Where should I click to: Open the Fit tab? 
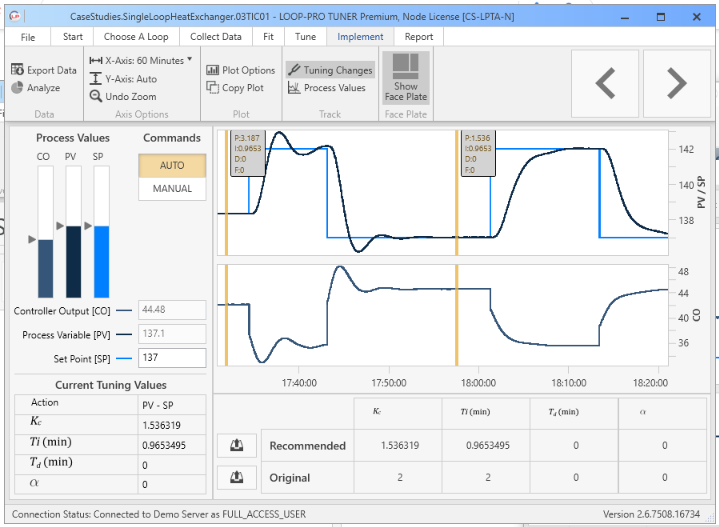[268, 37]
